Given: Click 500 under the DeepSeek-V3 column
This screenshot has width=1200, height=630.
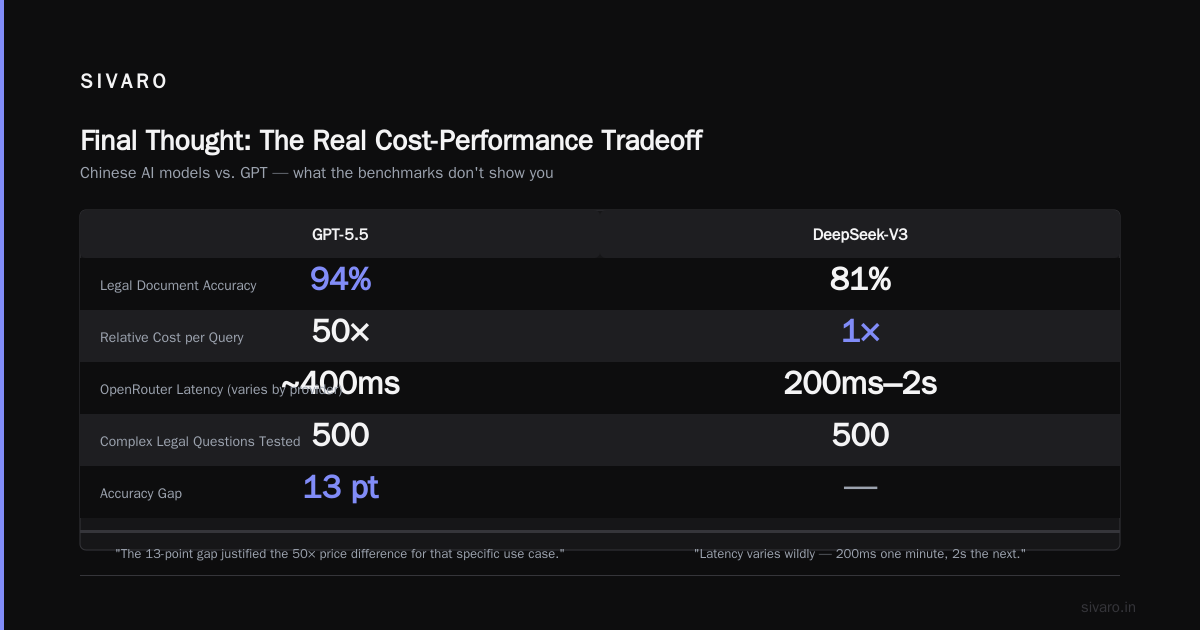Looking at the screenshot, I should click(860, 436).
